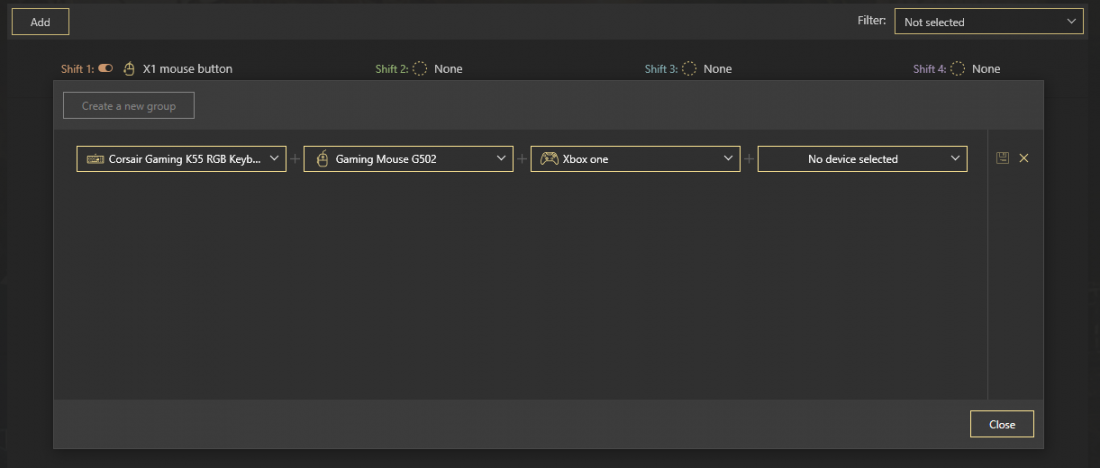The image size is (1100, 468).
Task: Open the 'No device selected' dropdown
Action: pyautogui.click(x=955, y=158)
